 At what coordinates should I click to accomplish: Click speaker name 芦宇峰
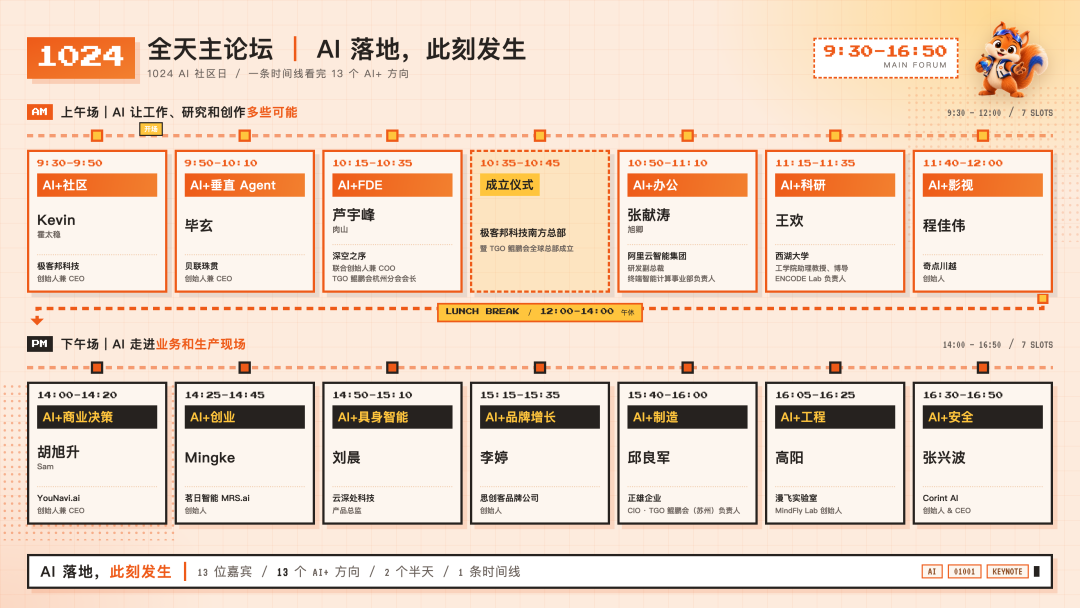tap(353, 215)
